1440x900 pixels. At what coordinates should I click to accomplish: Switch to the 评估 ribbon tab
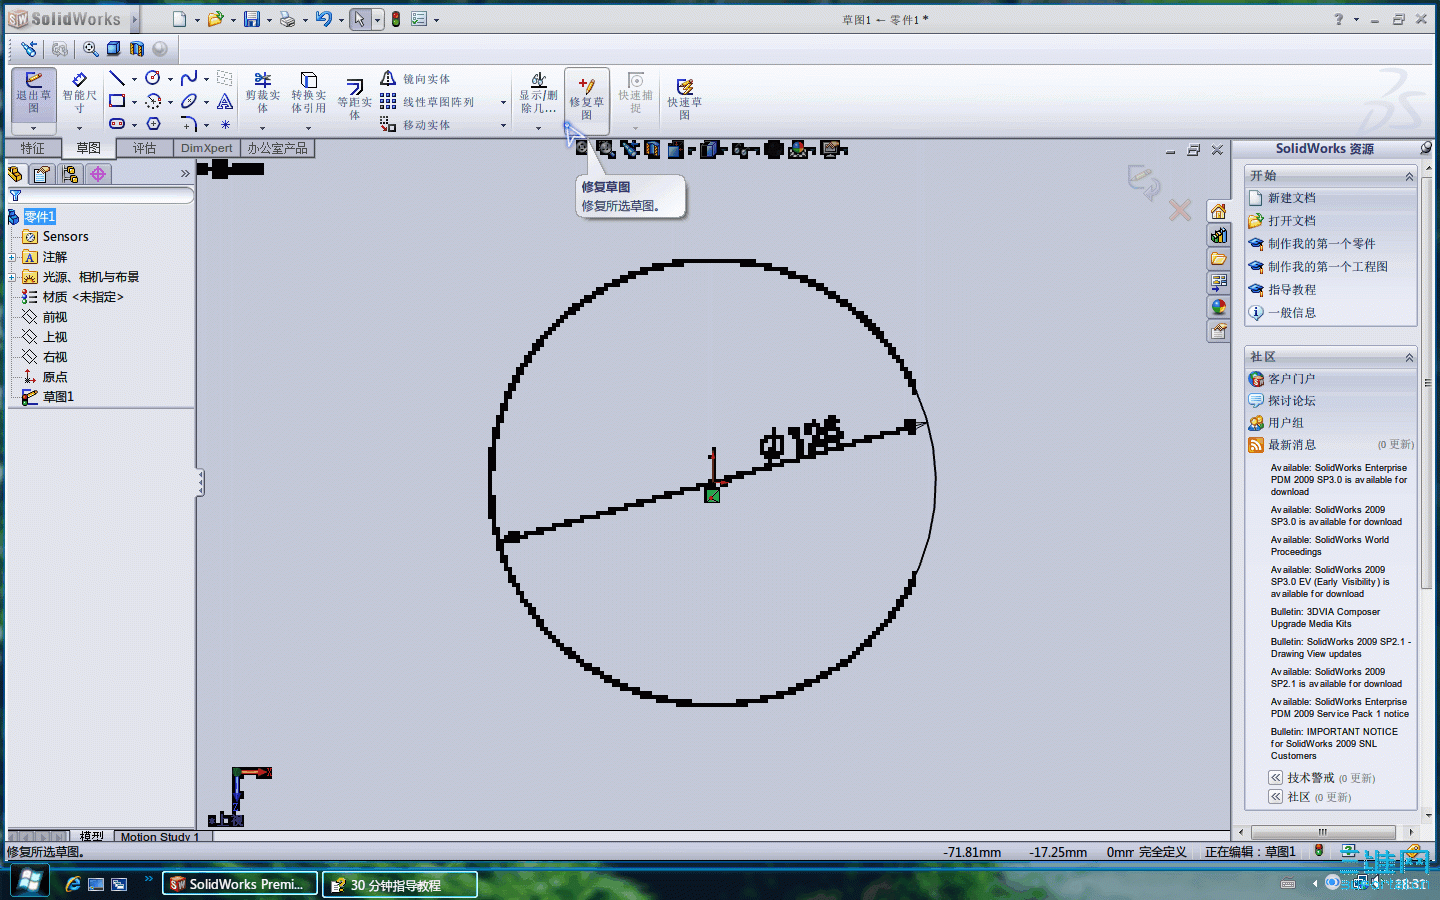click(144, 148)
